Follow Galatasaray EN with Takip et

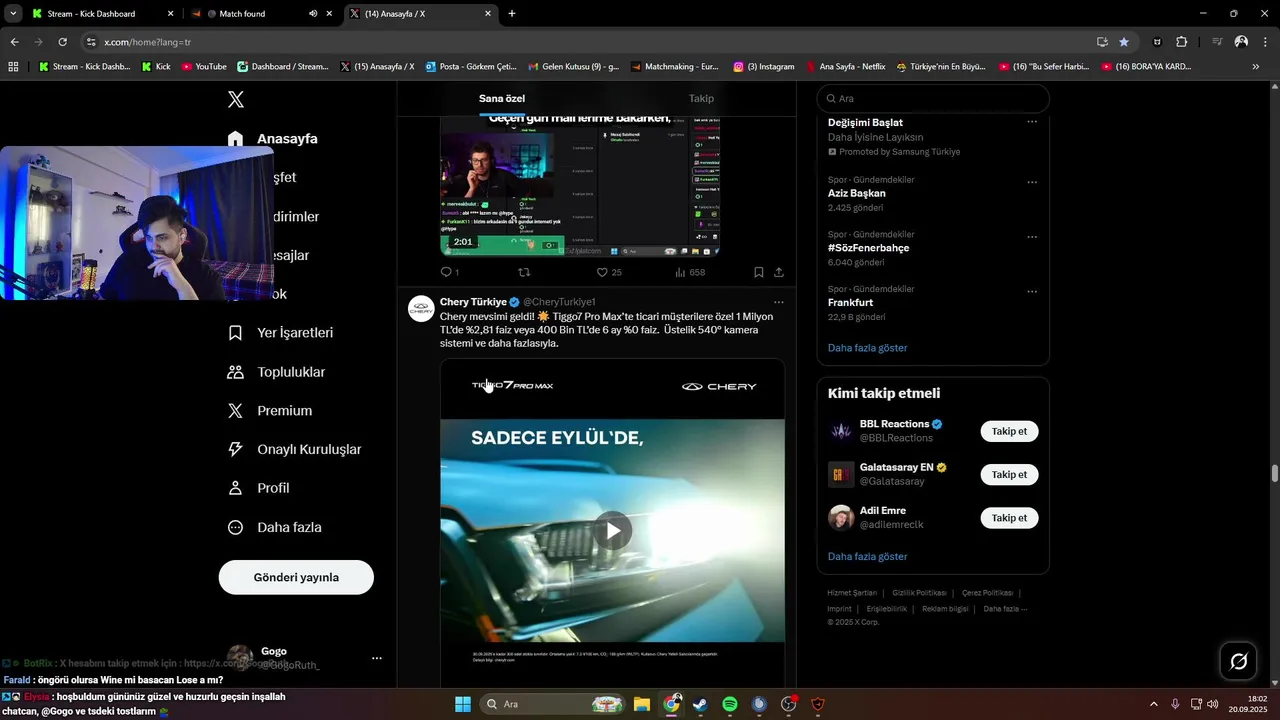click(x=1009, y=474)
